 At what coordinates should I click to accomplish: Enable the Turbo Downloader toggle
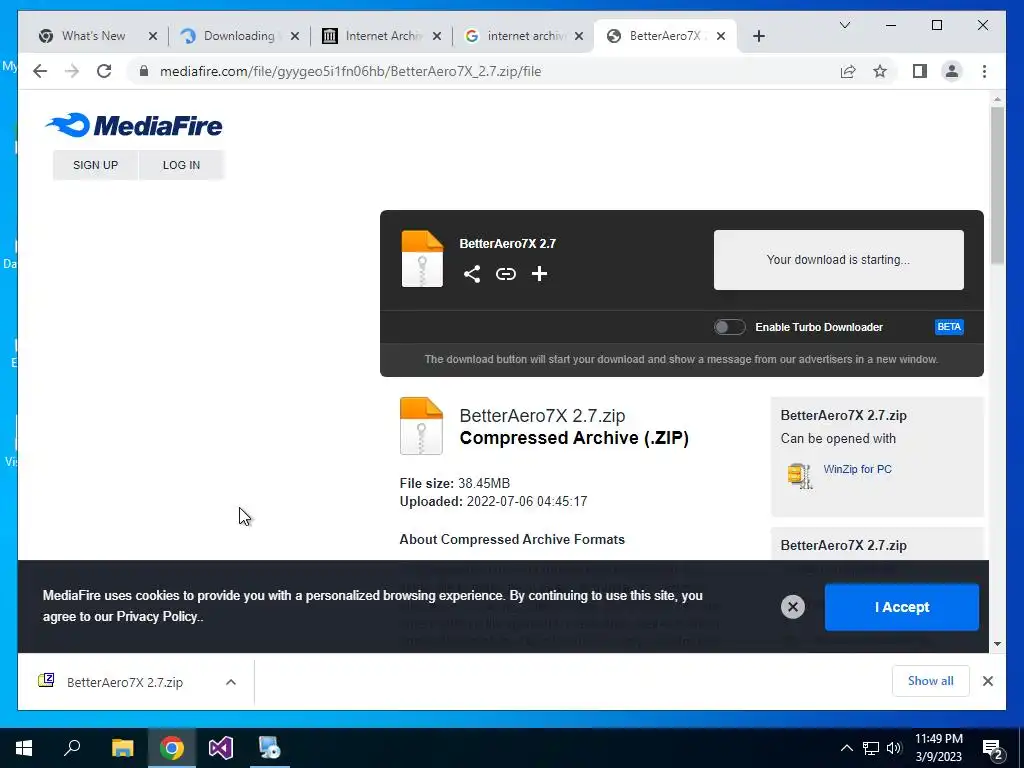729,327
